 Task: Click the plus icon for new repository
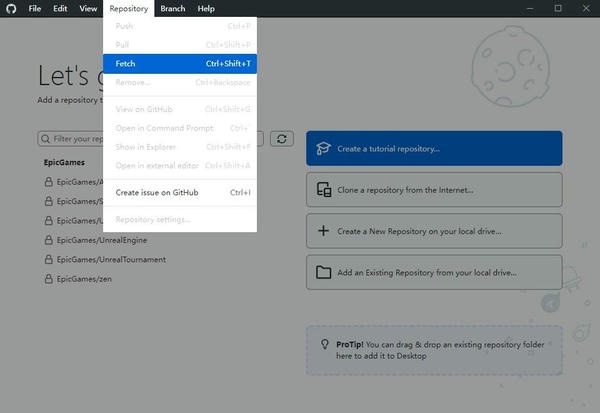click(x=323, y=231)
